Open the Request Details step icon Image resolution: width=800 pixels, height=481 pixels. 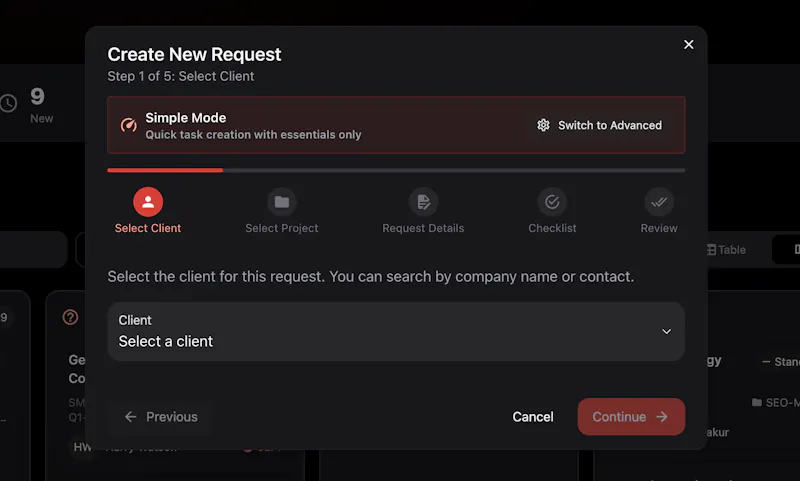click(x=423, y=202)
